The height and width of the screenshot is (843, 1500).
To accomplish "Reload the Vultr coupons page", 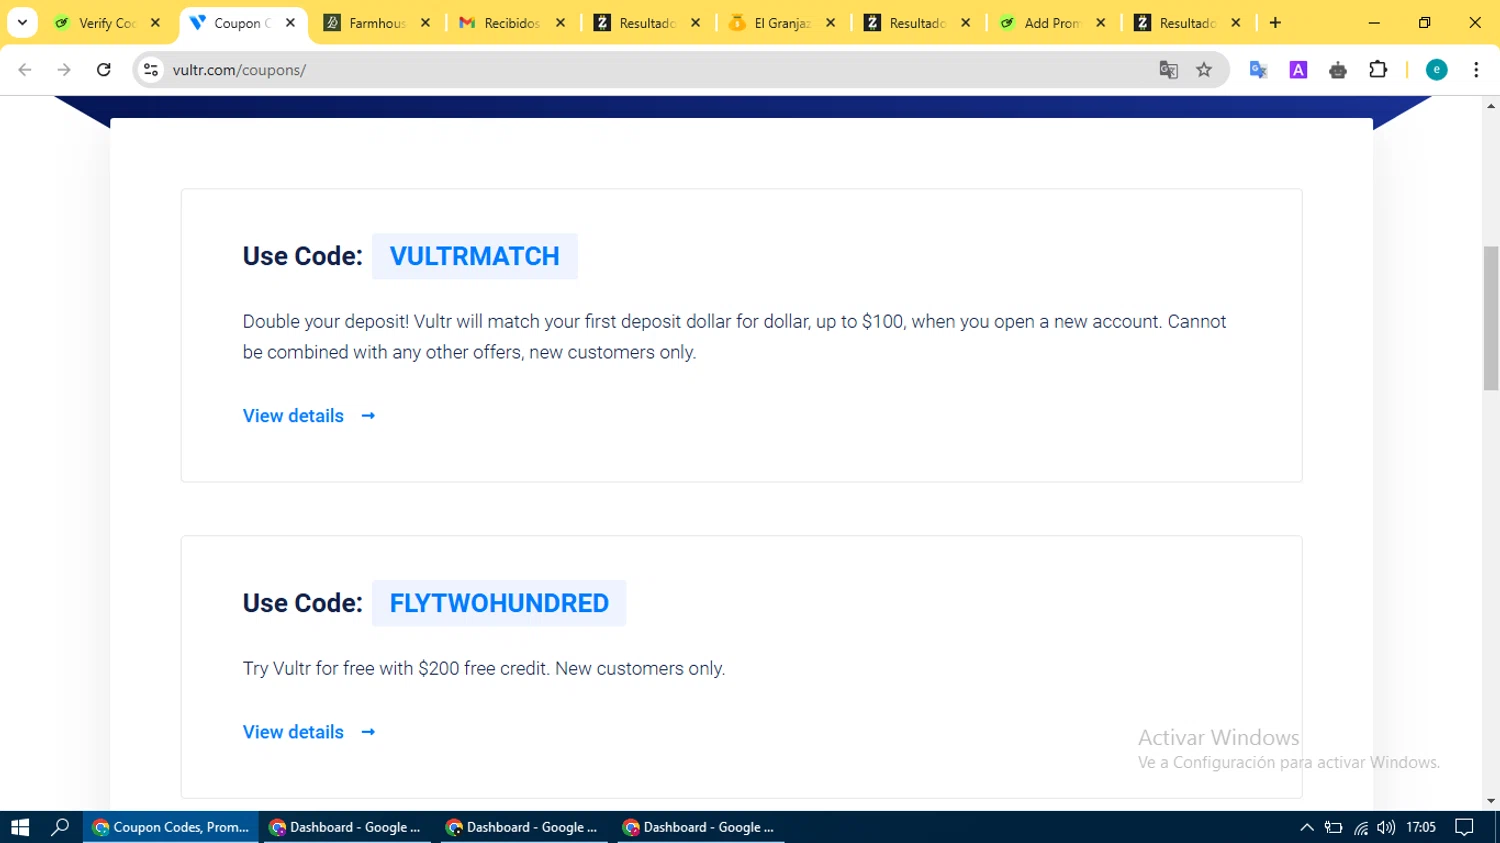I will click(103, 70).
